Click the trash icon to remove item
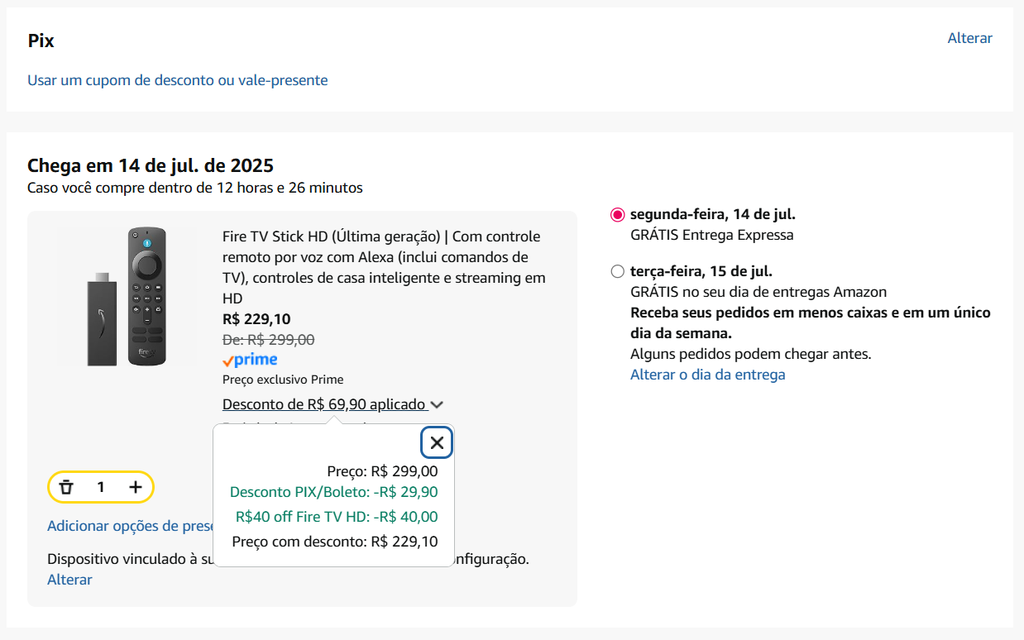The height and width of the screenshot is (640, 1024). (67, 487)
